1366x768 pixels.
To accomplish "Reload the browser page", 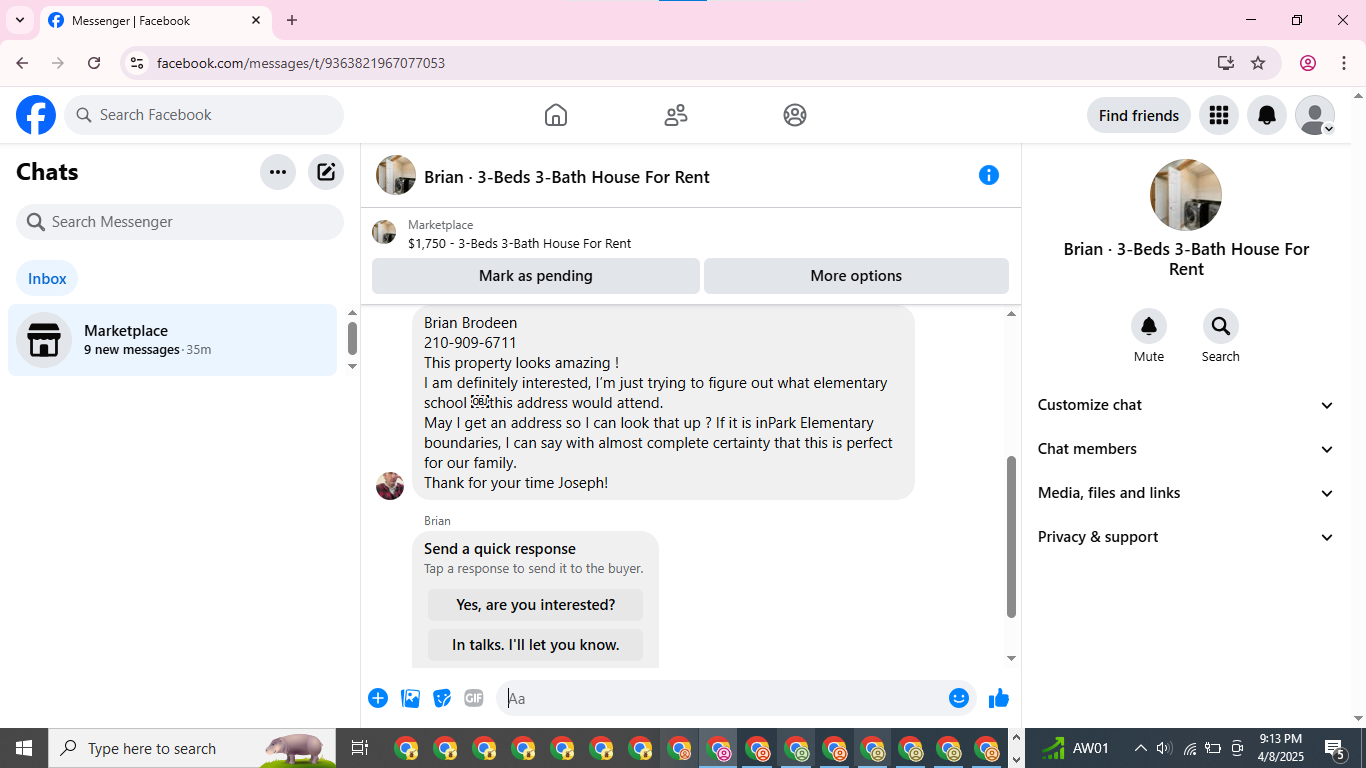I will [x=94, y=63].
